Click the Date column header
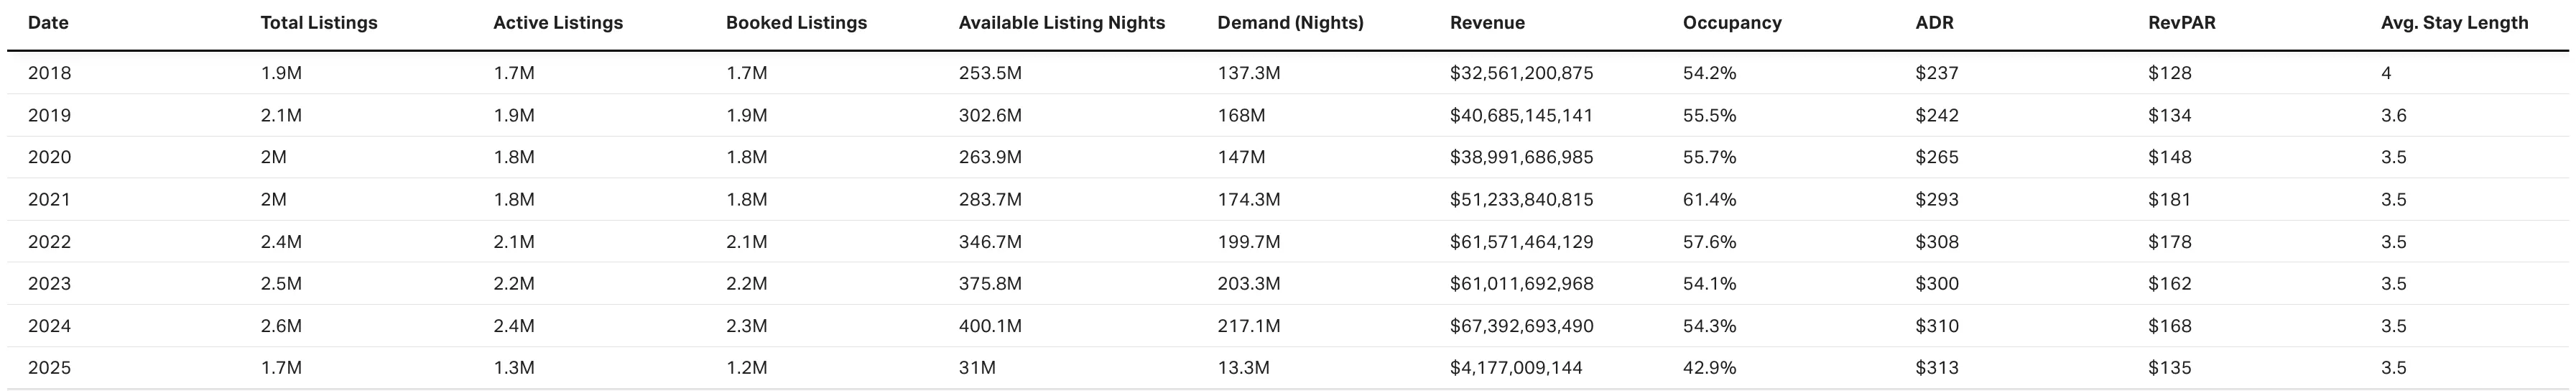The height and width of the screenshot is (391, 2576). [48, 23]
